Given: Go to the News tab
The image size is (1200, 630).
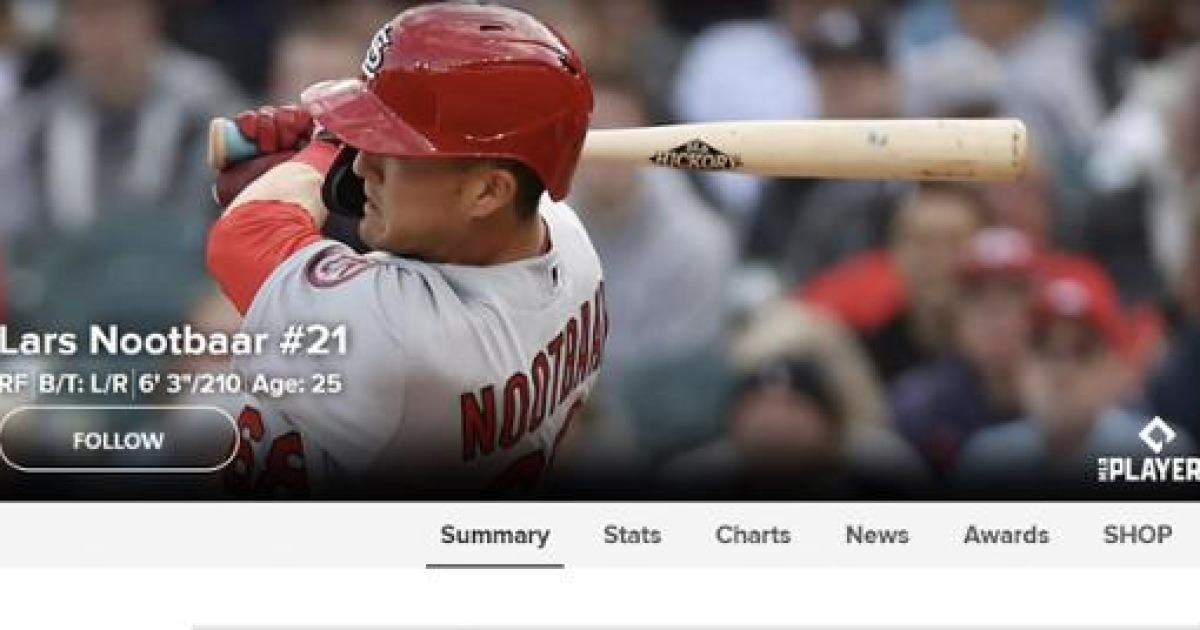Looking at the screenshot, I should click(x=877, y=535).
